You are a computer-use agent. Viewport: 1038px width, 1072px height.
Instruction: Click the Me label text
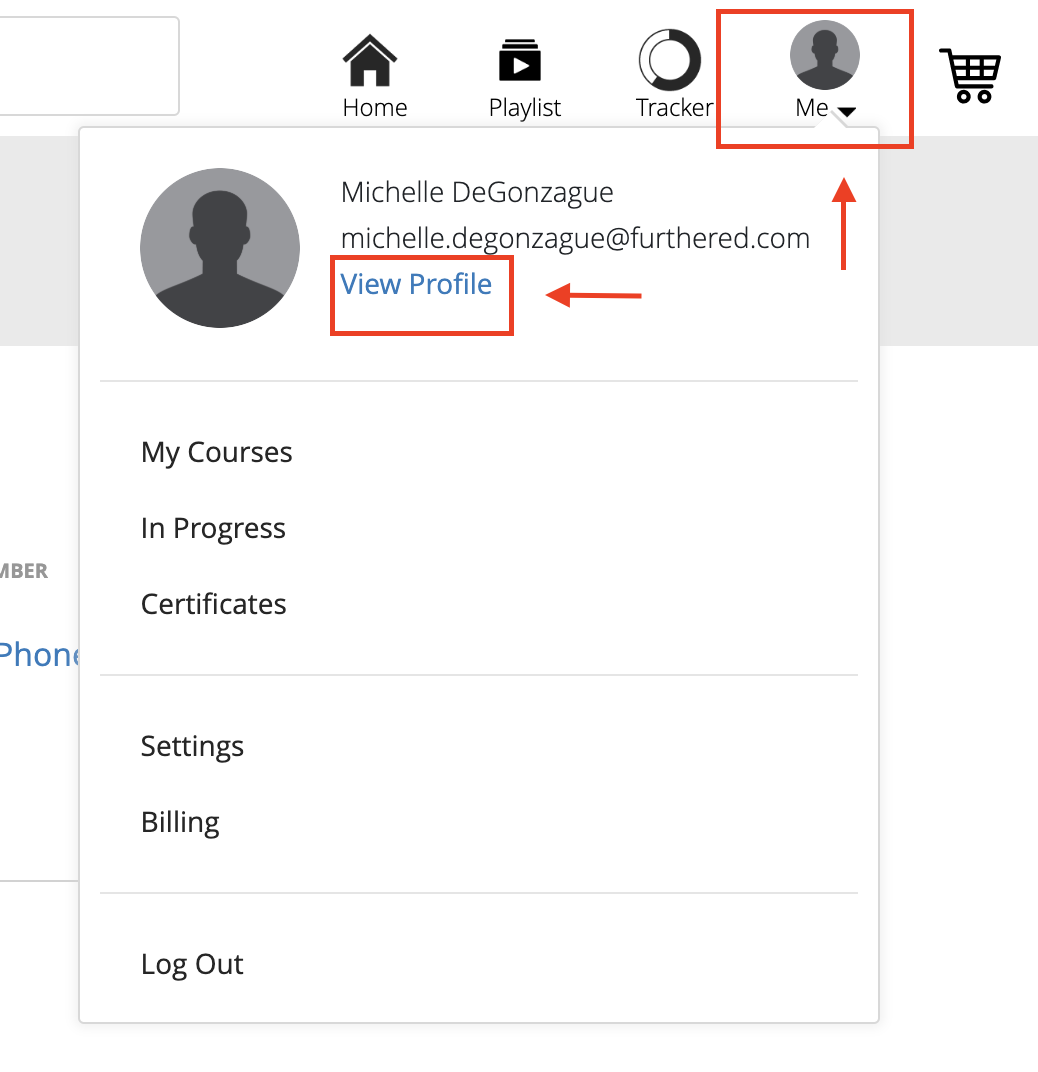tap(812, 107)
